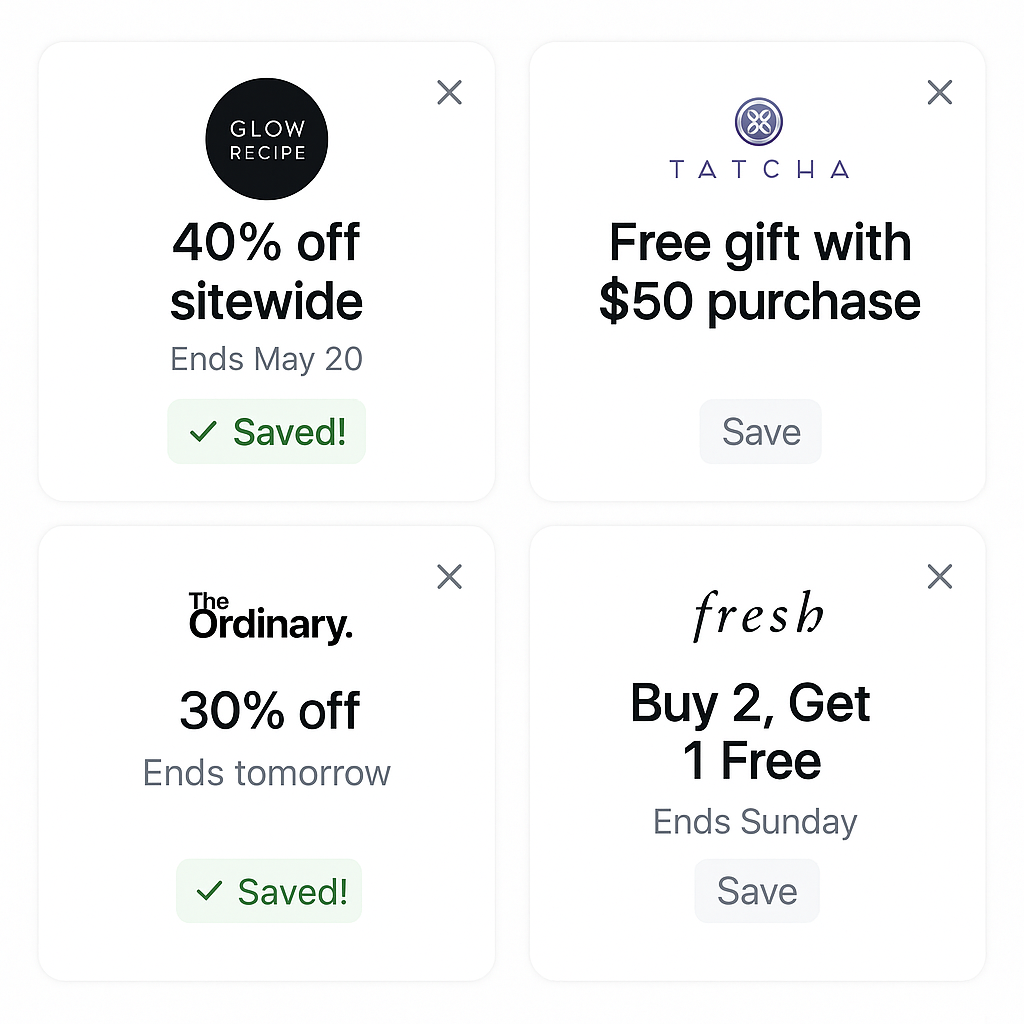
Task: Open the 40% off sitewide headline
Action: (x=266, y=271)
